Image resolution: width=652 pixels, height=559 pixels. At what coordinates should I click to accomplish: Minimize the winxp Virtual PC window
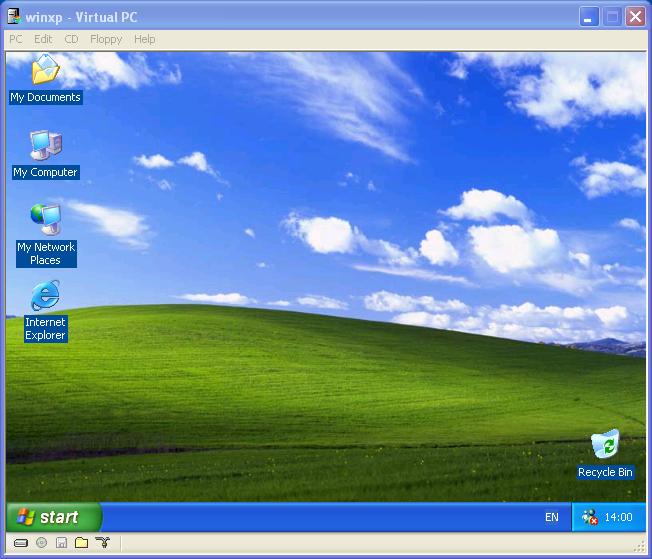pyautogui.click(x=589, y=17)
